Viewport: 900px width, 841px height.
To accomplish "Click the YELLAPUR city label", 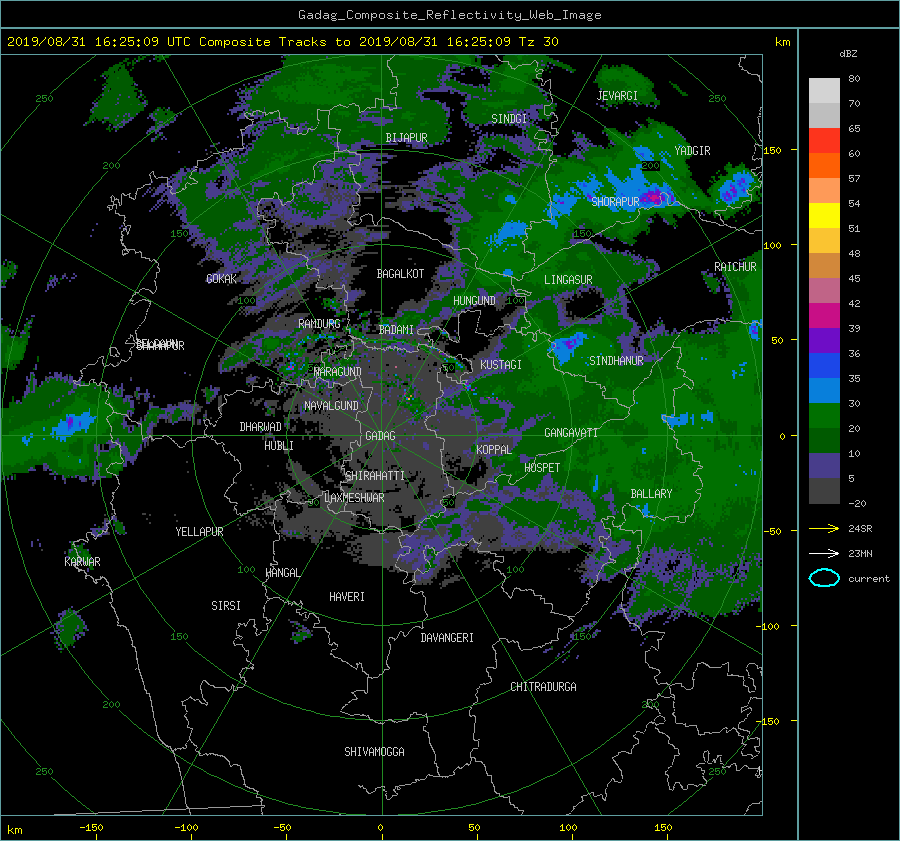I will tap(199, 532).
